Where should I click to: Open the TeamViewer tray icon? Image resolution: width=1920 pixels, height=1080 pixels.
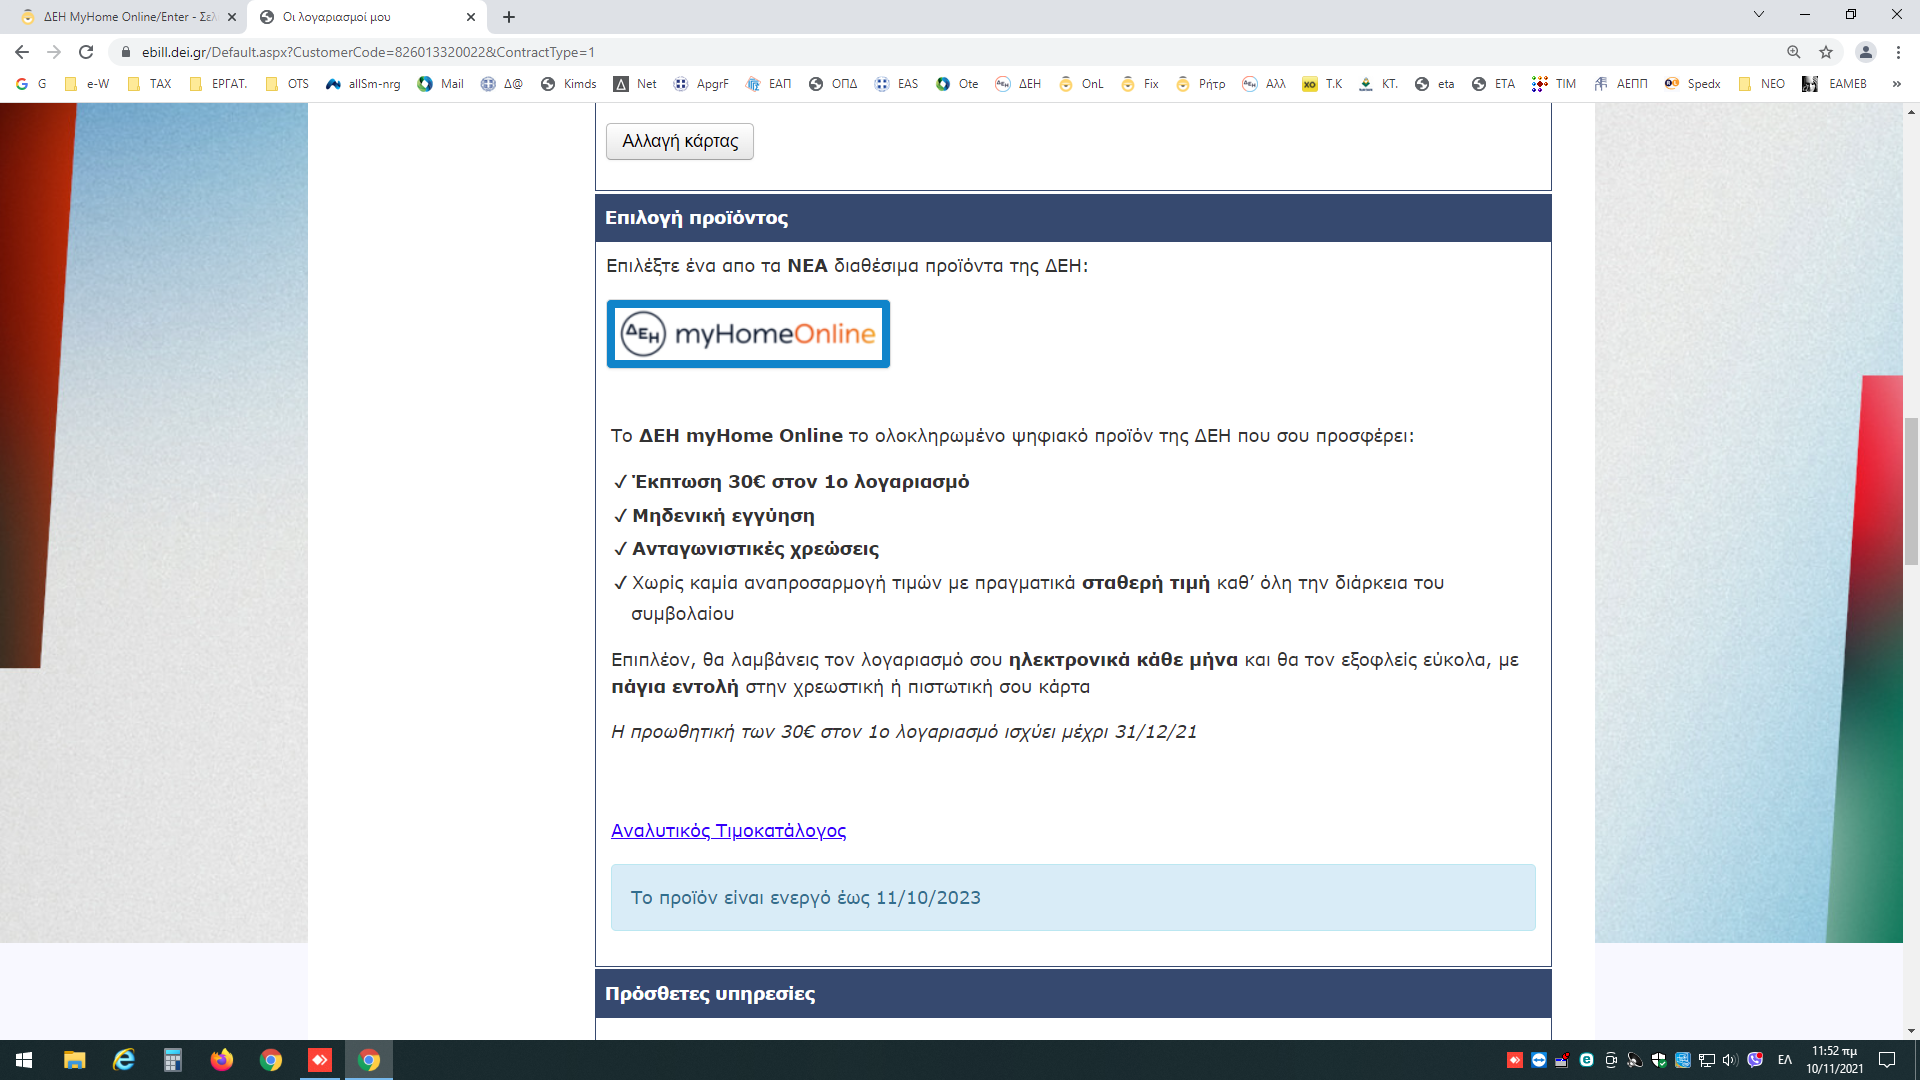1539,1060
